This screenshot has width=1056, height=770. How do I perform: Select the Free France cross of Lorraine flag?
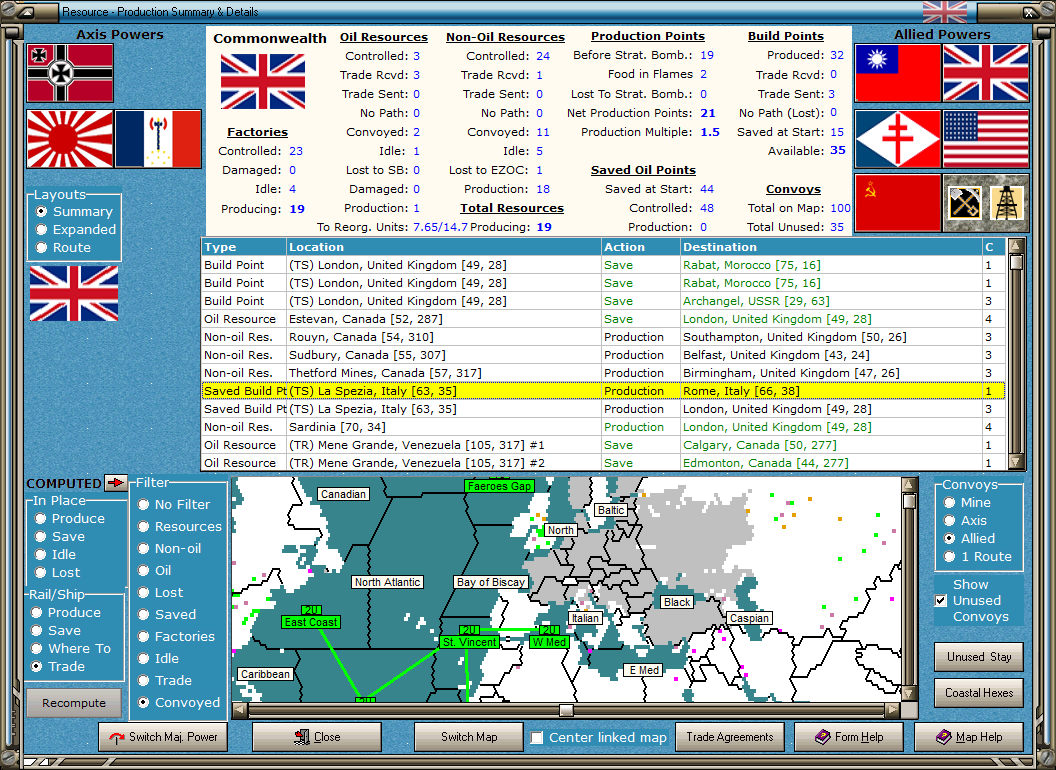(x=898, y=139)
